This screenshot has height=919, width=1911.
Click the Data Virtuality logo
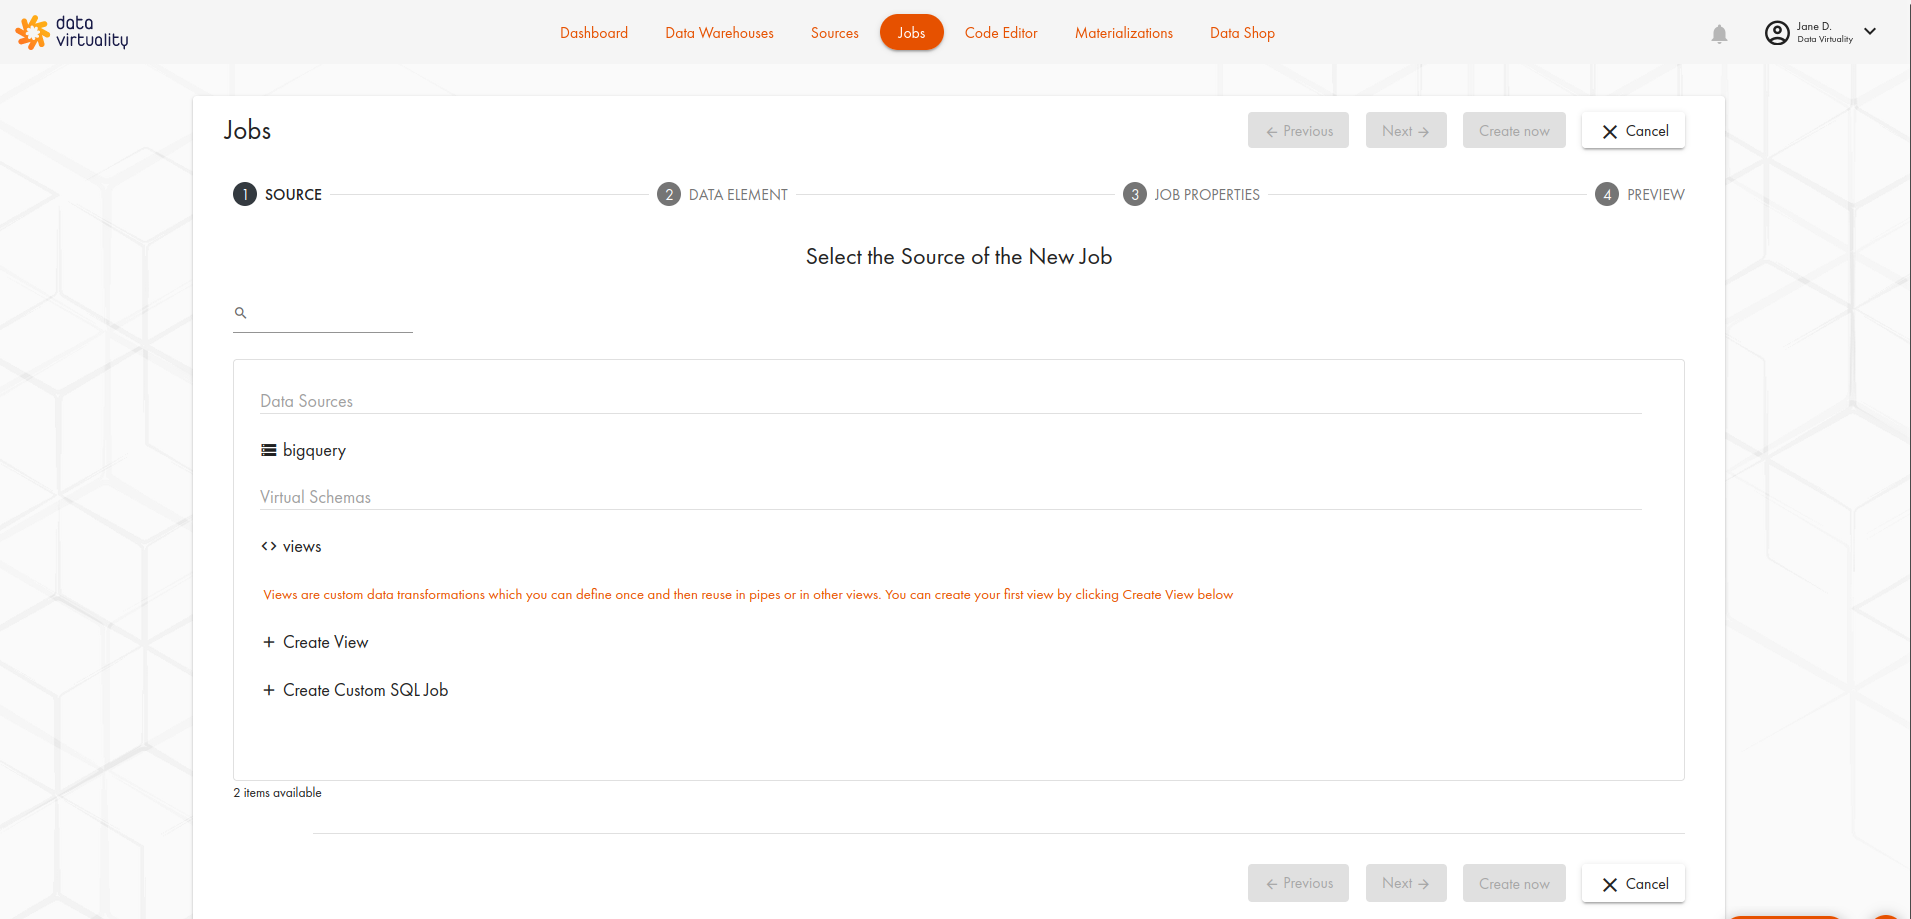point(72,32)
